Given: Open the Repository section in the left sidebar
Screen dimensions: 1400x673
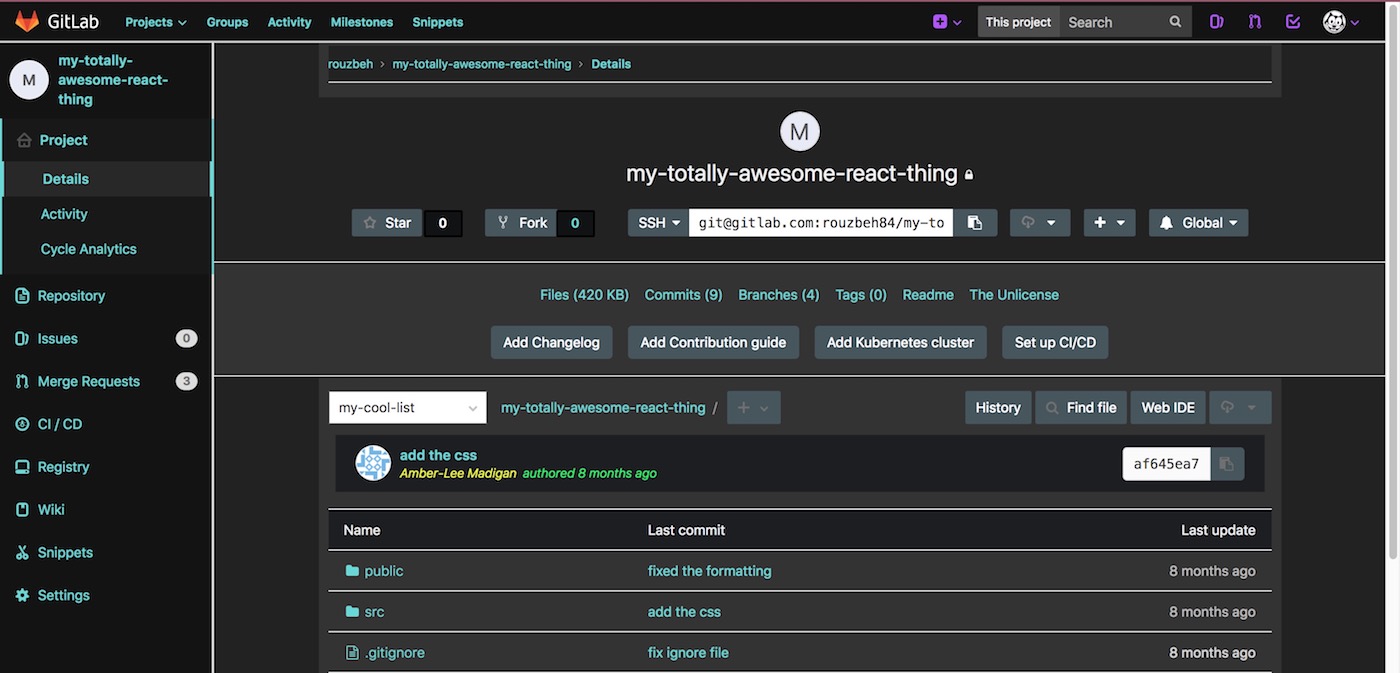Looking at the screenshot, I should click(70, 295).
